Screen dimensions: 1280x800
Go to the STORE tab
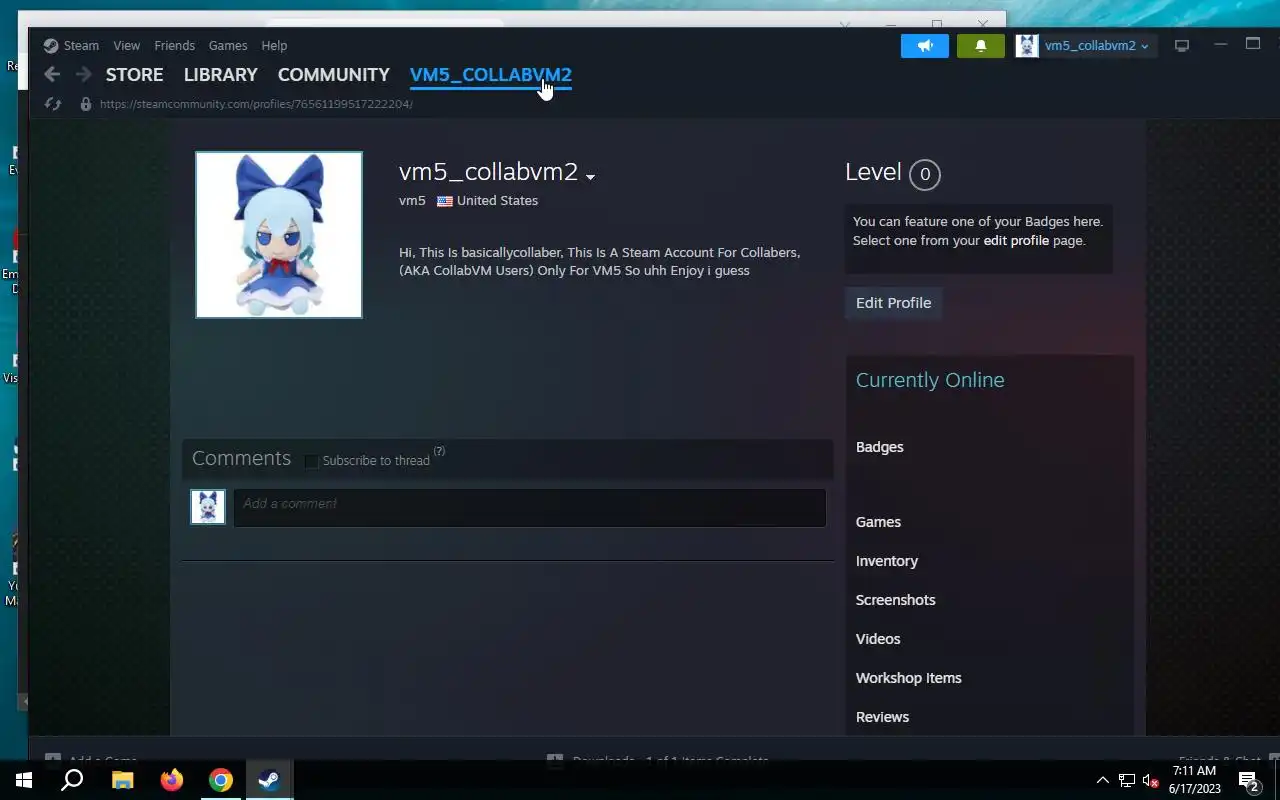point(134,75)
